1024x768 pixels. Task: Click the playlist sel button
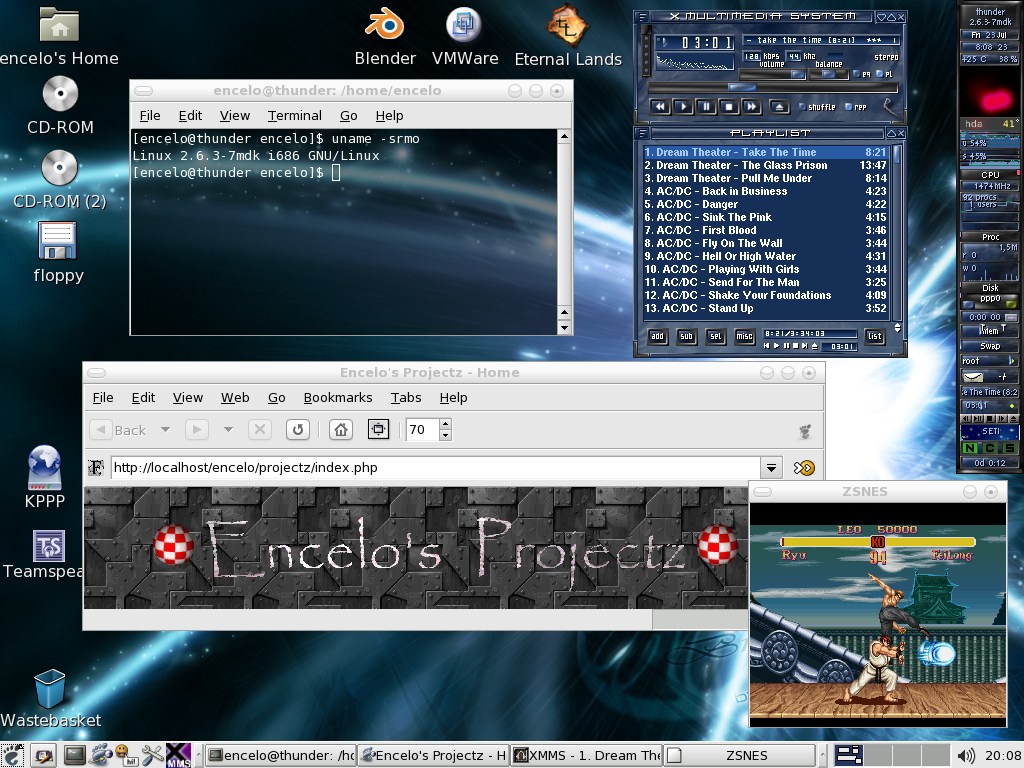point(716,336)
